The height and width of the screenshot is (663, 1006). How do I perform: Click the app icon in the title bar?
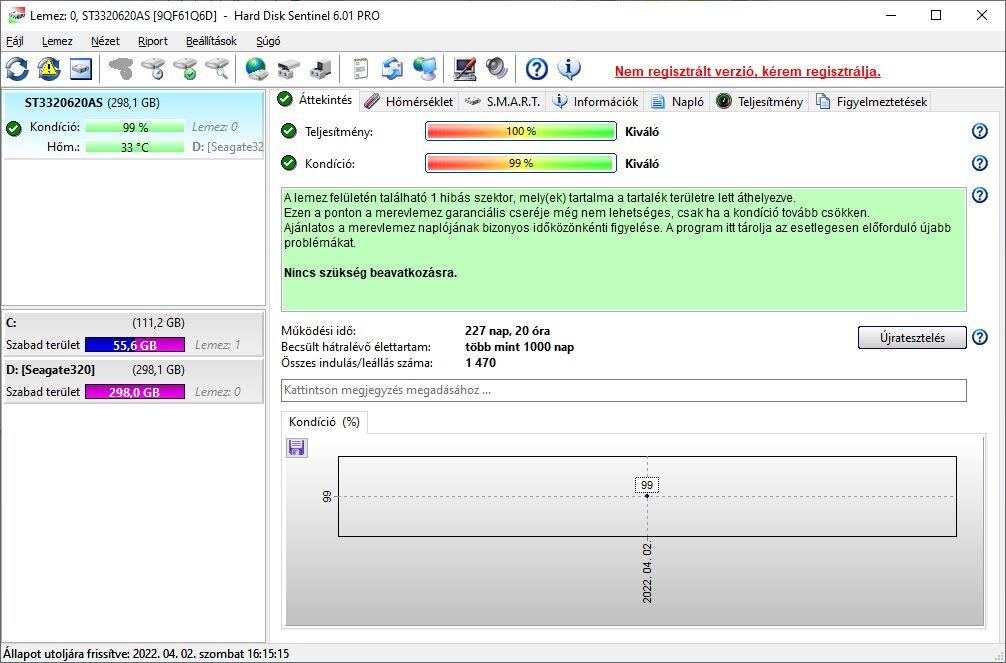pos(17,15)
